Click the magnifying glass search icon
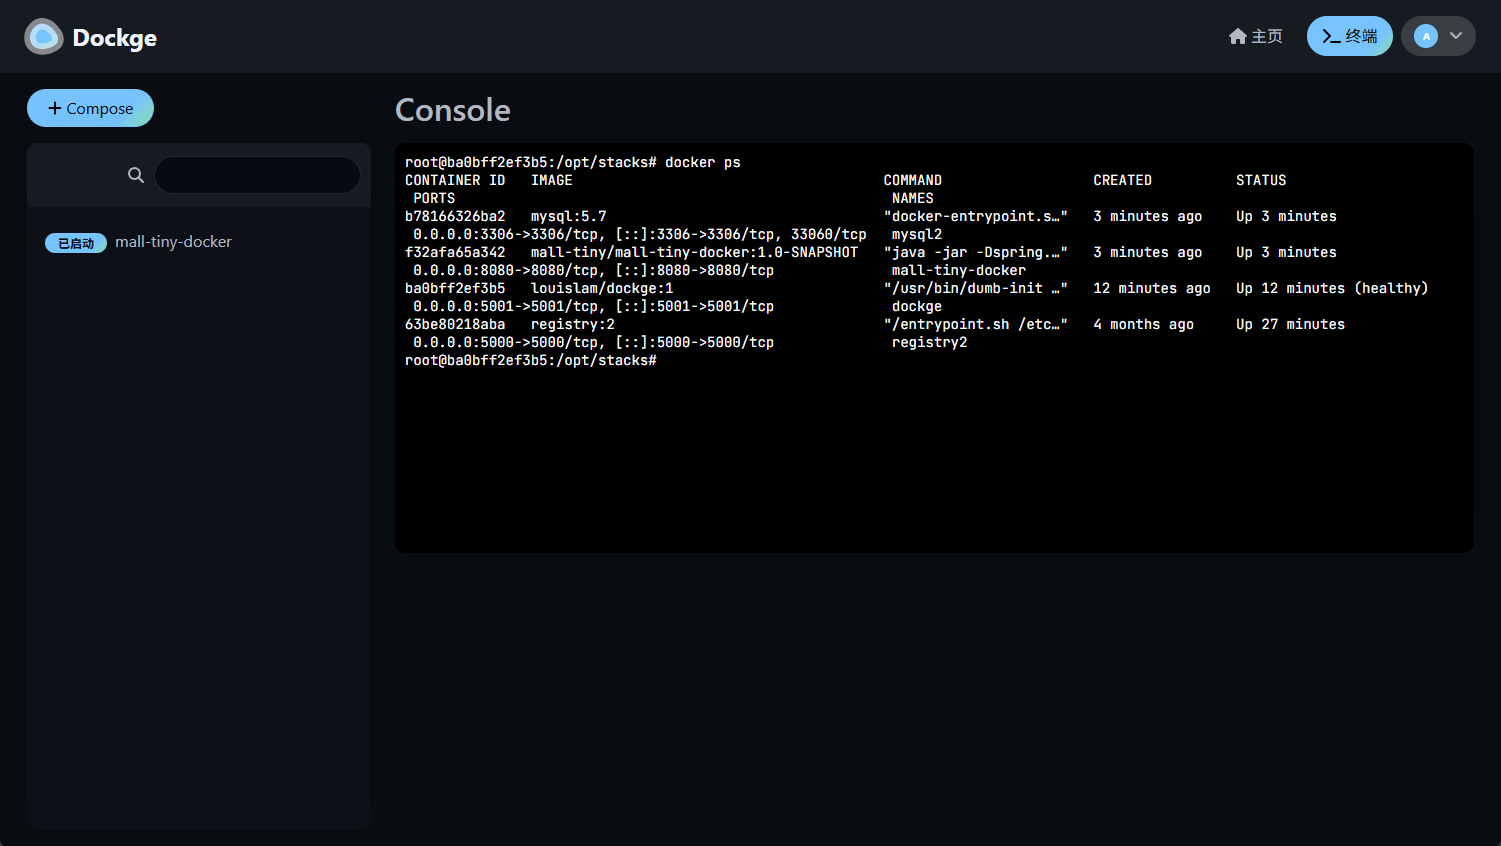This screenshot has width=1501, height=846. coord(136,175)
